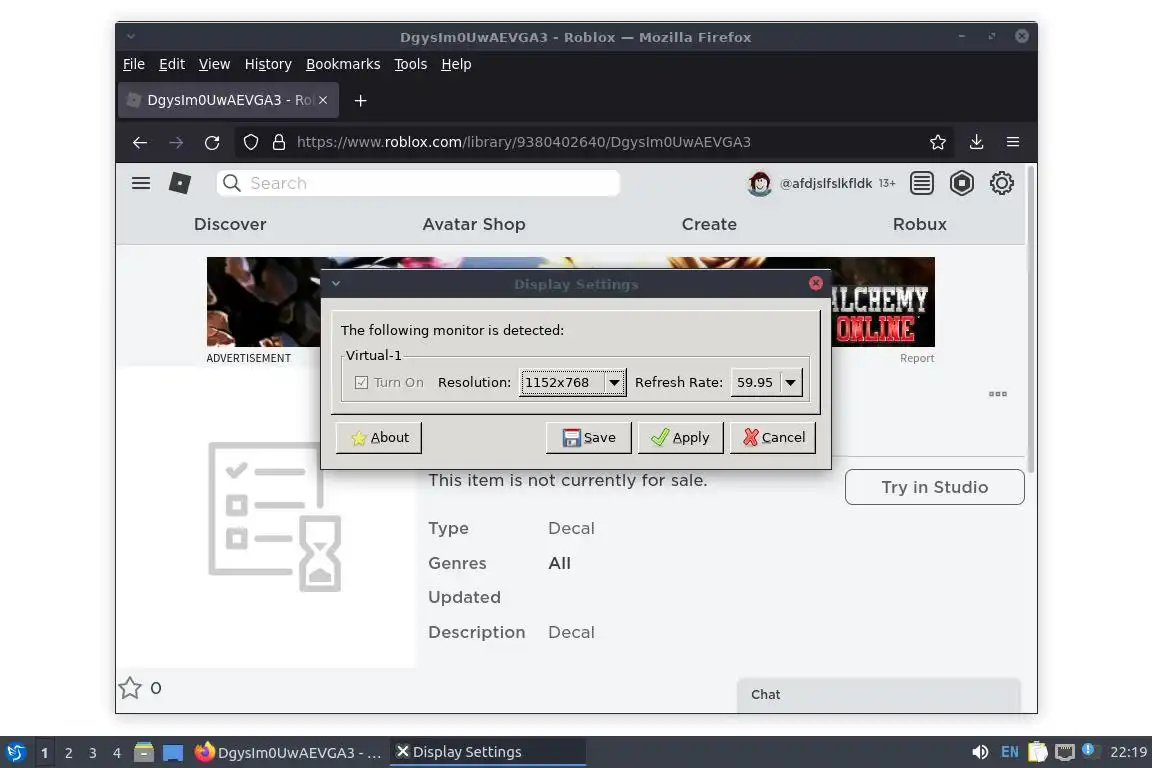Click the Roblox logo home icon
Image resolution: width=1152 pixels, height=768 pixels.
(180, 183)
